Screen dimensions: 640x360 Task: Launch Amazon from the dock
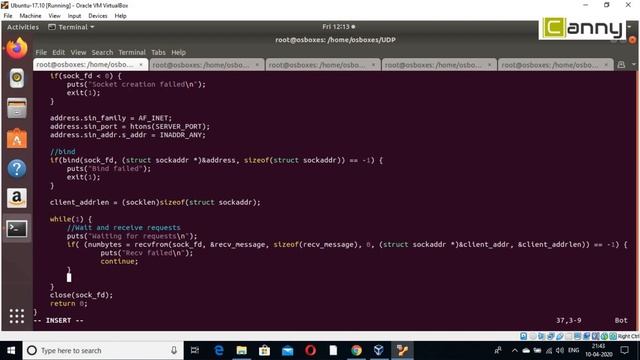click(x=17, y=198)
